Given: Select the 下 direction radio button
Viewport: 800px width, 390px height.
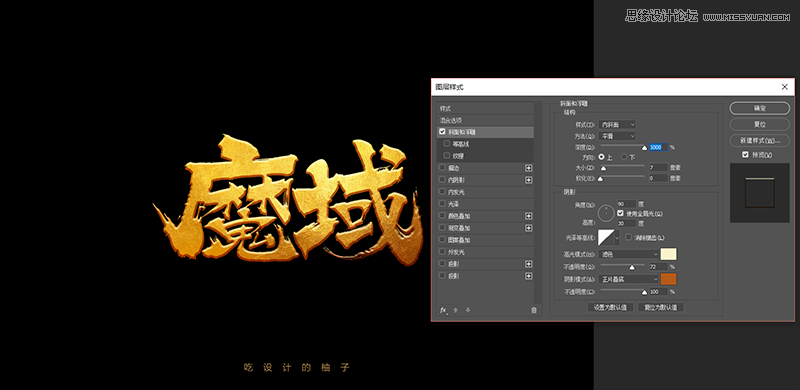Looking at the screenshot, I should (x=623, y=157).
